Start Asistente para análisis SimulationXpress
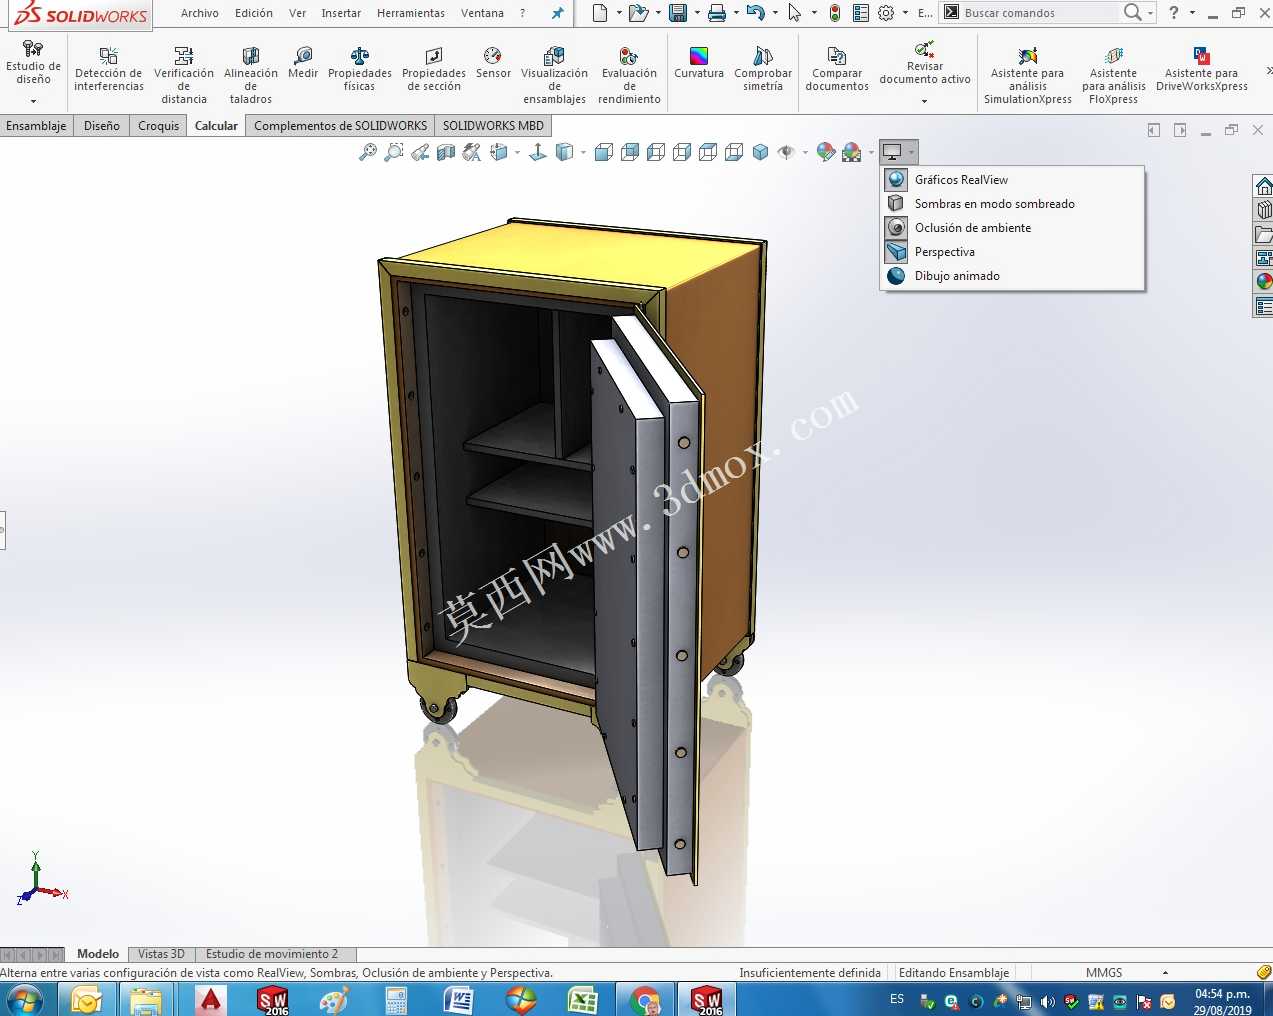This screenshot has height=1016, width=1273. pos(1027,75)
